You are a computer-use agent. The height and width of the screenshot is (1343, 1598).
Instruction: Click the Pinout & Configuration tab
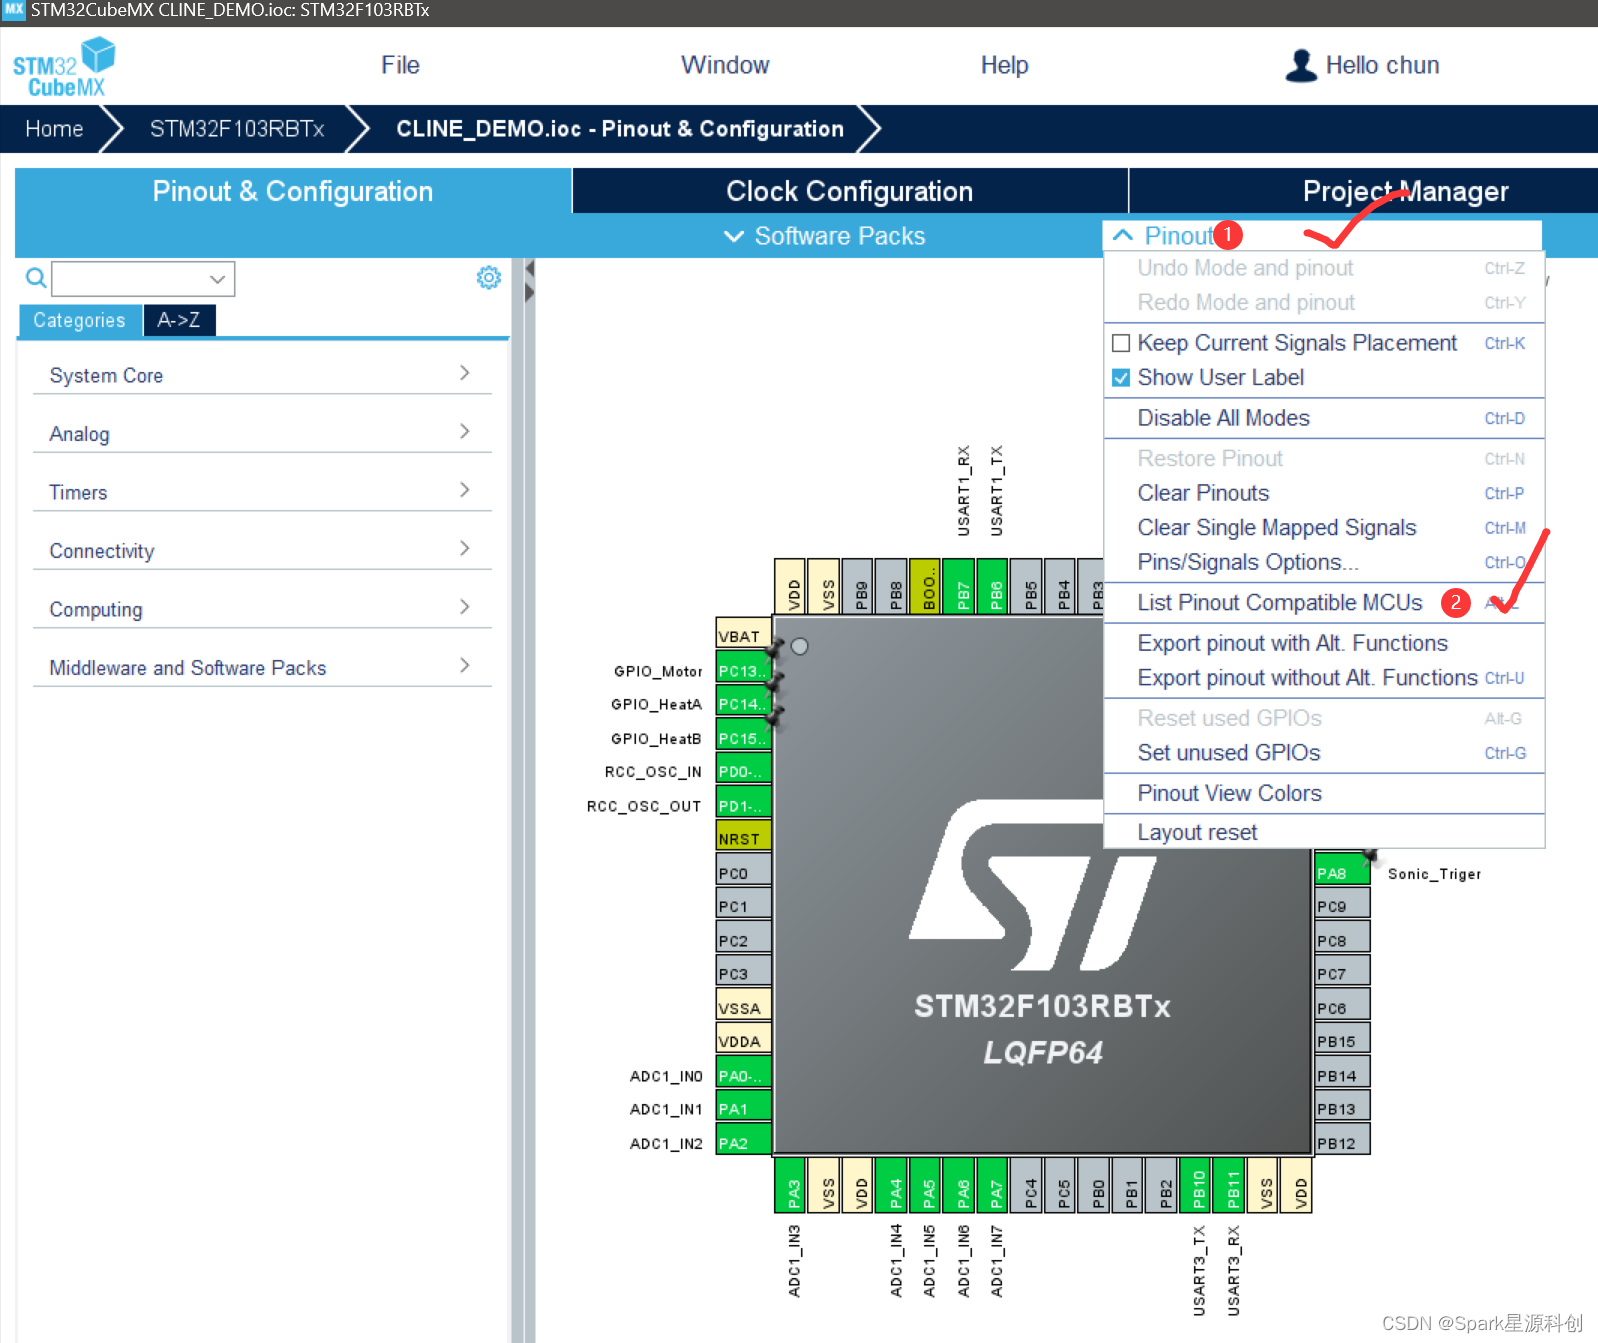tap(293, 191)
